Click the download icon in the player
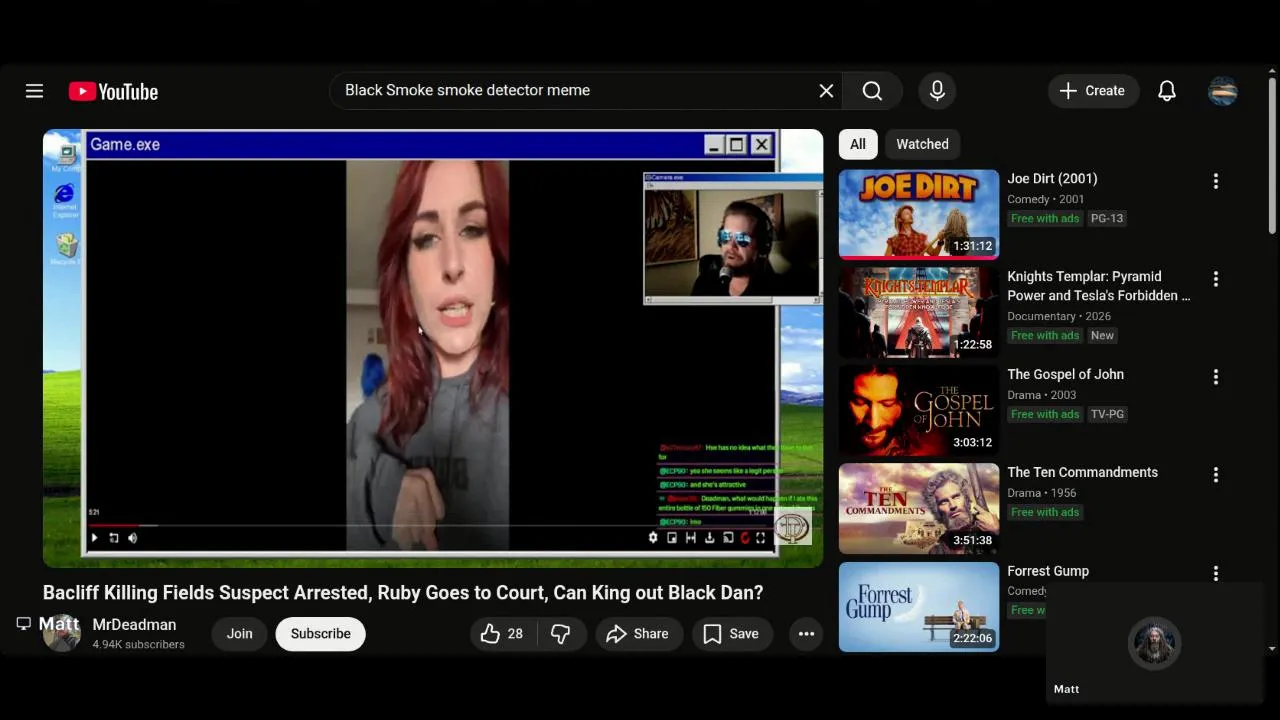The height and width of the screenshot is (720, 1280). pos(709,538)
